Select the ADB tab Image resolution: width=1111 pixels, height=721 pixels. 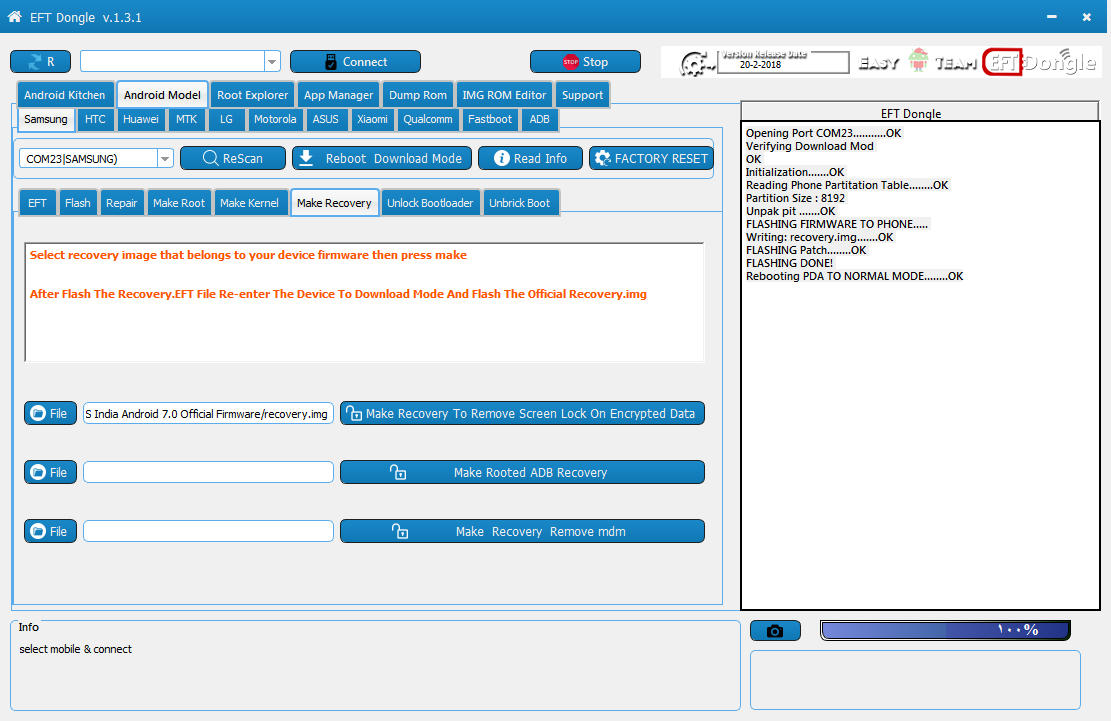[539, 119]
